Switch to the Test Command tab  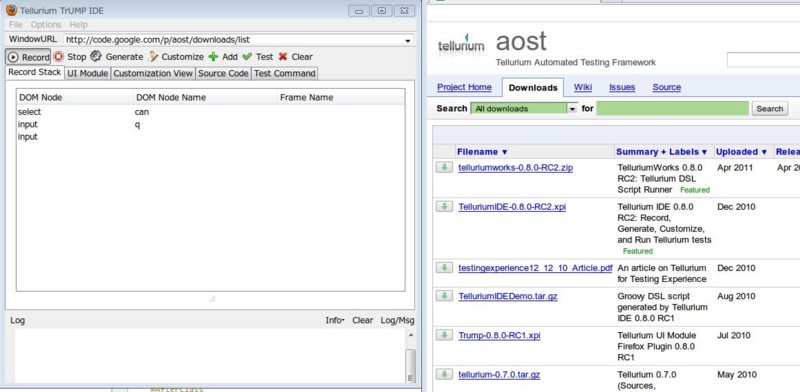coord(285,74)
